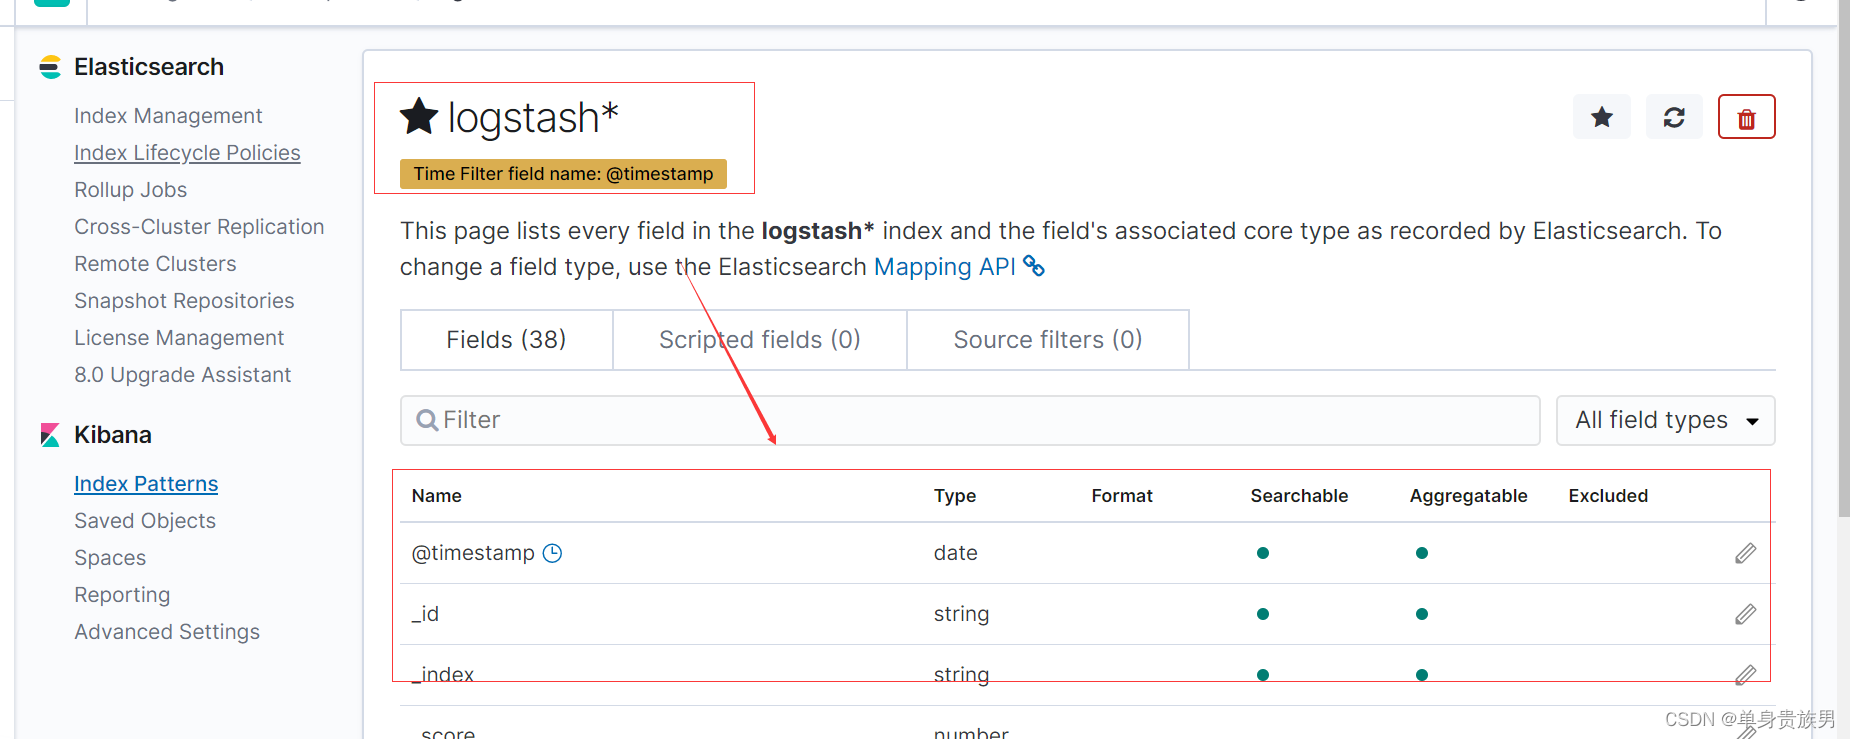This screenshot has width=1850, height=739.
Task: Follow the Mapping API link
Action: click(945, 267)
